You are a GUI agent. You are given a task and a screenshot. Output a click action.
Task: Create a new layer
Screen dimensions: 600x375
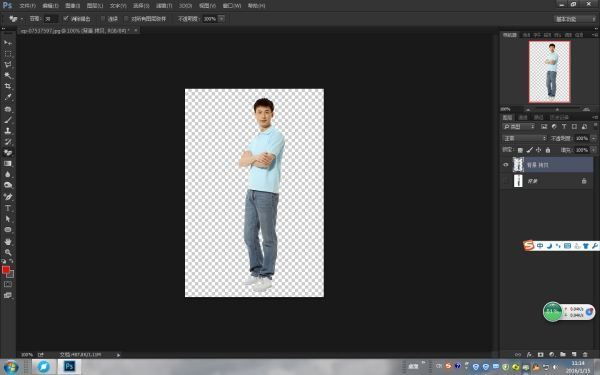(574, 355)
